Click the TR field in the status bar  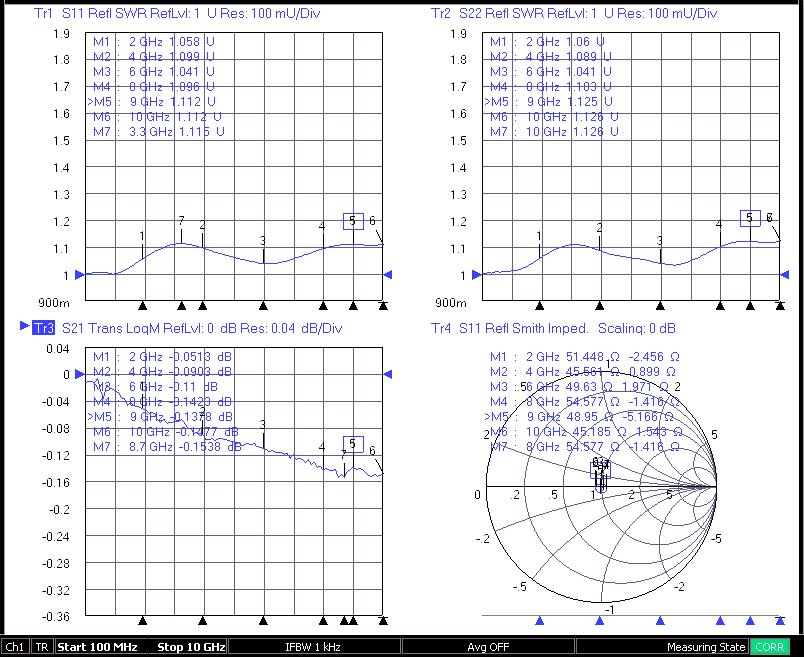[42, 647]
